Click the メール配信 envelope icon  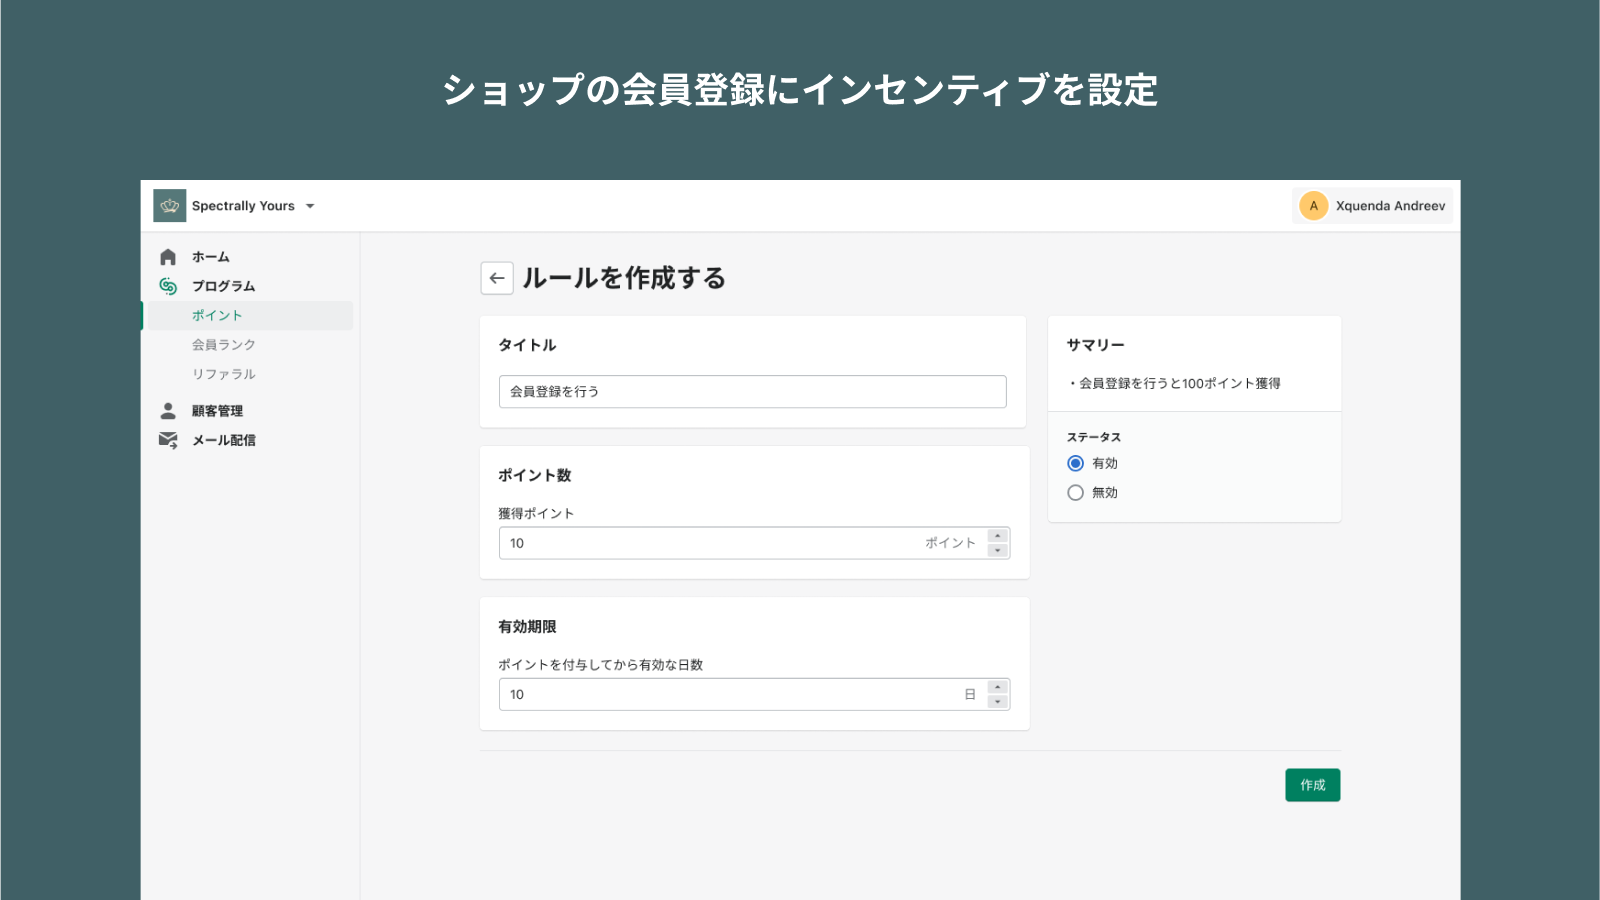point(168,440)
